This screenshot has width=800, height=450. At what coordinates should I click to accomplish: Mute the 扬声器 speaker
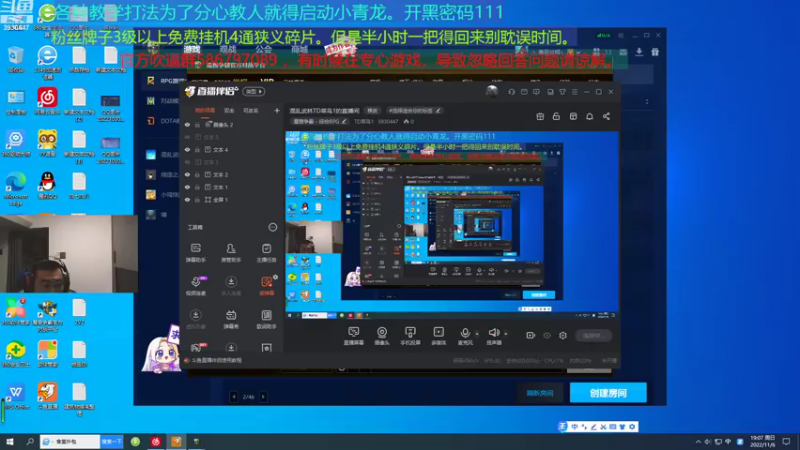pos(493,336)
